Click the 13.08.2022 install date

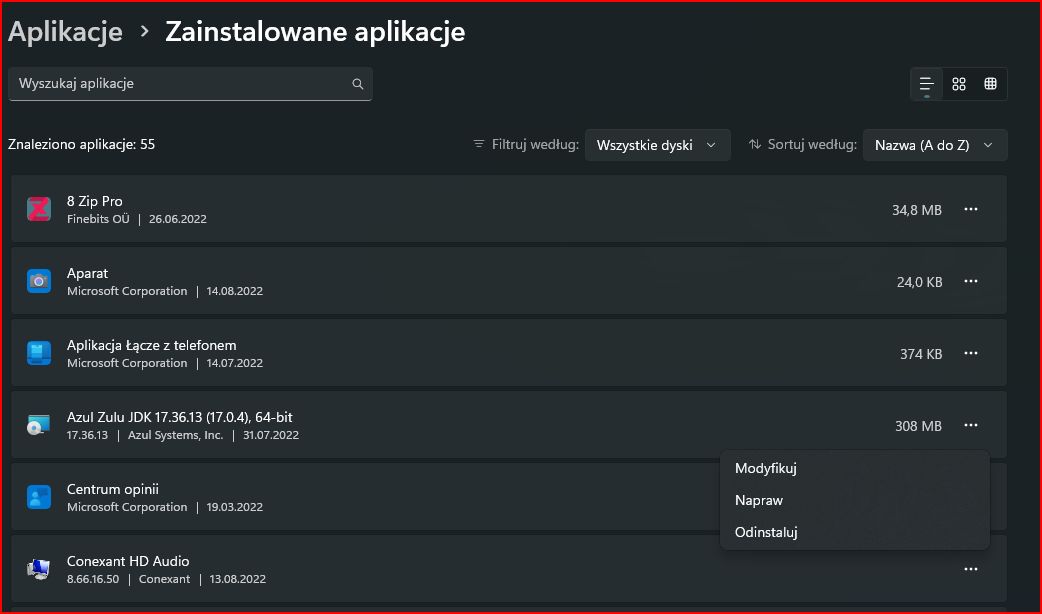[x=237, y=579]
